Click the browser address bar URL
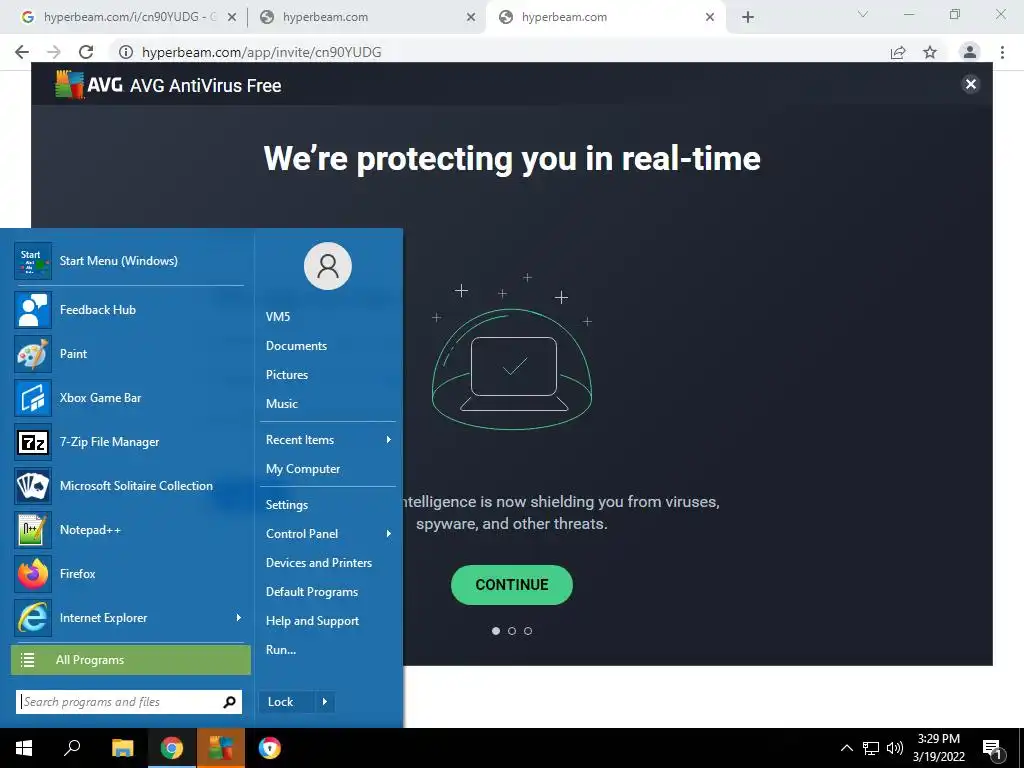This screenshot has height=768, width=1024. (261, 52)
